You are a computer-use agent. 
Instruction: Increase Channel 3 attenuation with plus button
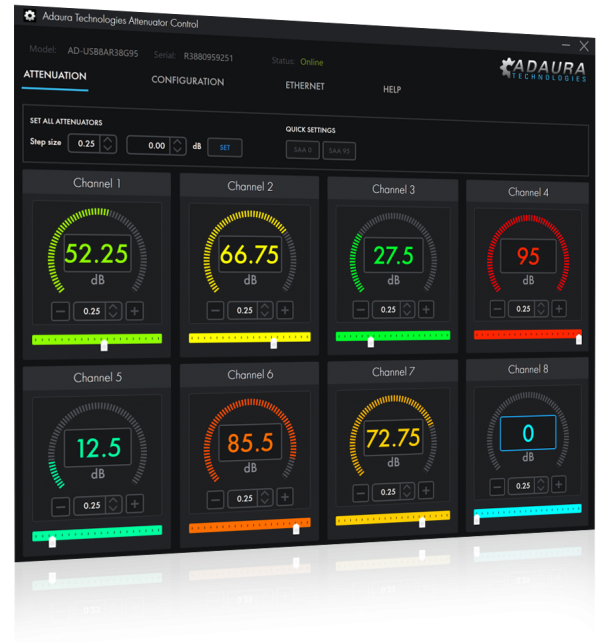(426, 309)
